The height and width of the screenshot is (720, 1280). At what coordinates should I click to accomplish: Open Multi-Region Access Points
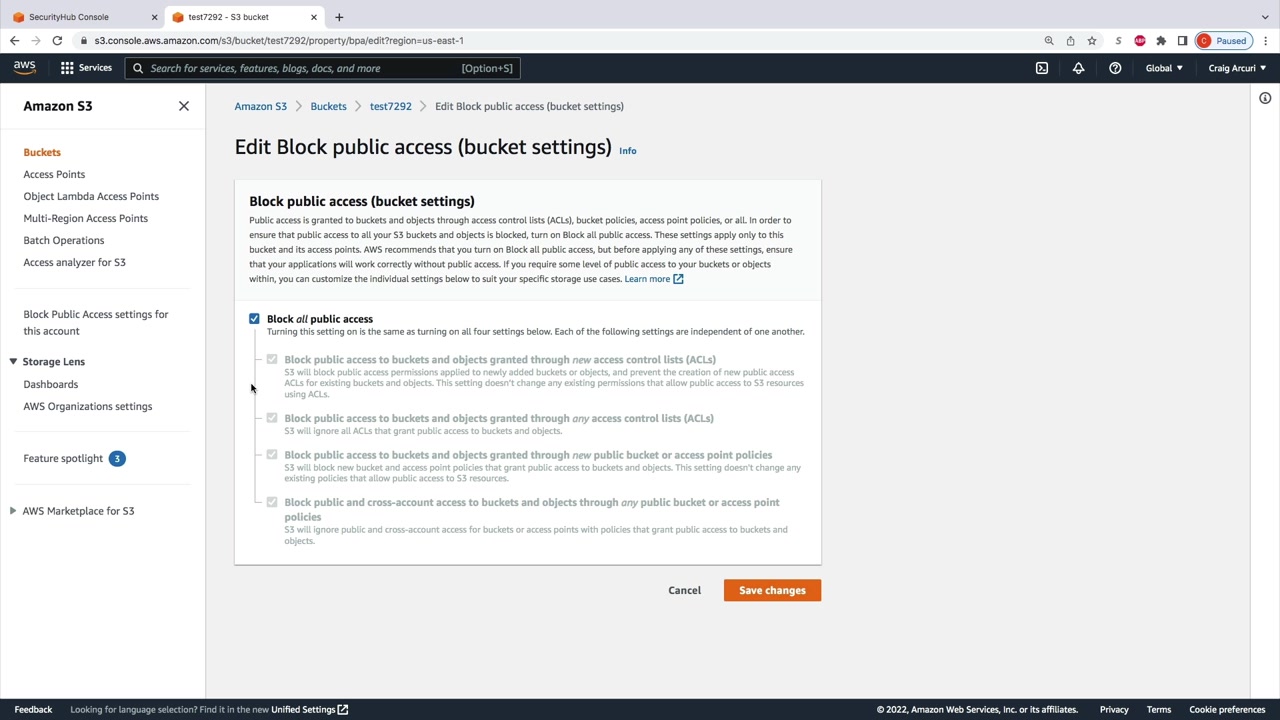[86, 218]
